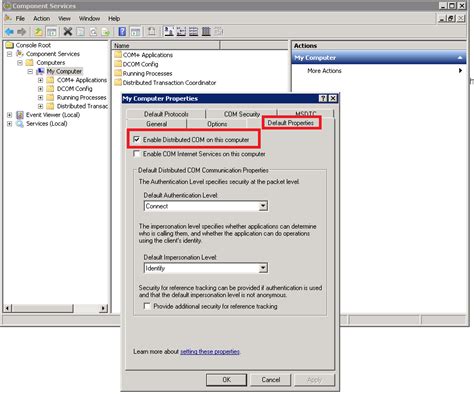Click the grey Forward arrow in the toolbar

[x=22, y=32]
